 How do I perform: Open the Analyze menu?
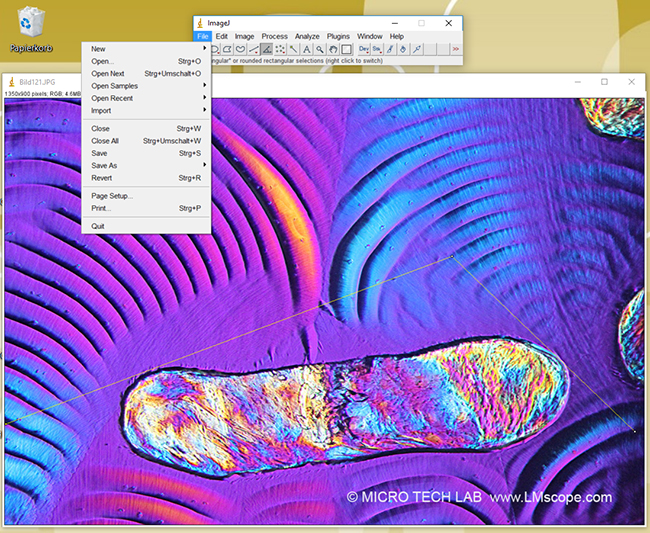(307, 36)
